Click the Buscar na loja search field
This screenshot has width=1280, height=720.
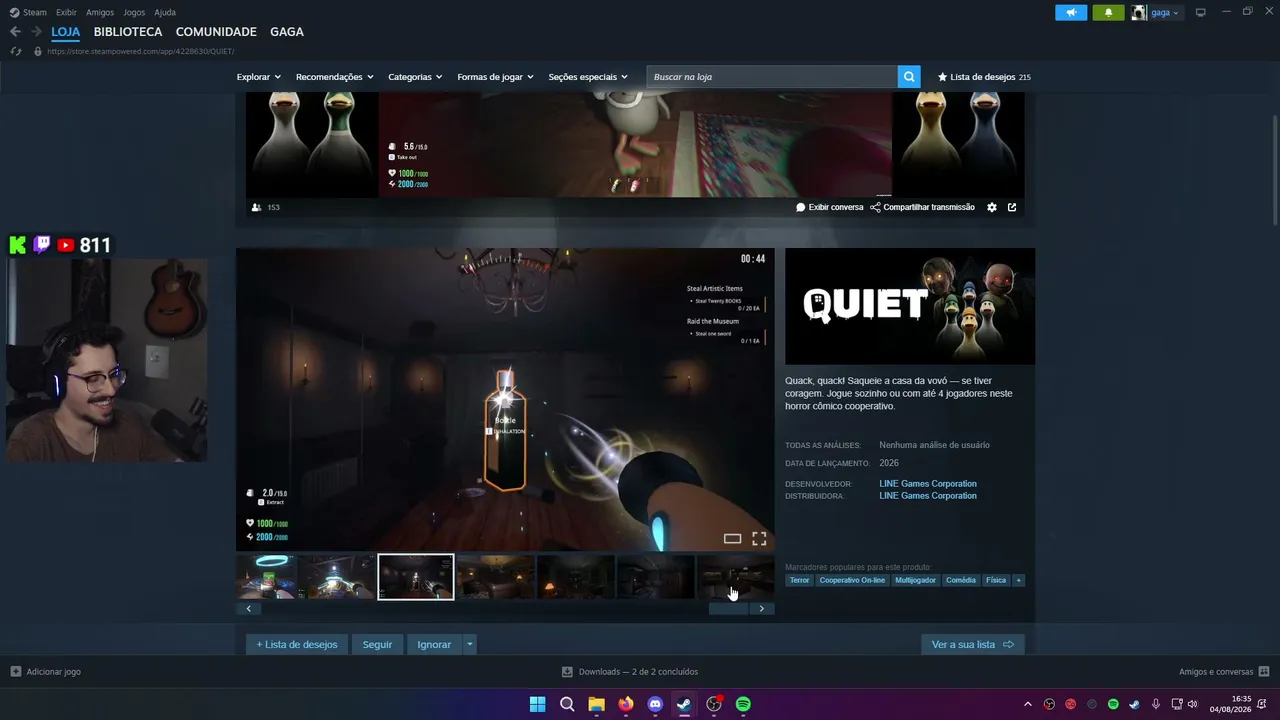772,77
